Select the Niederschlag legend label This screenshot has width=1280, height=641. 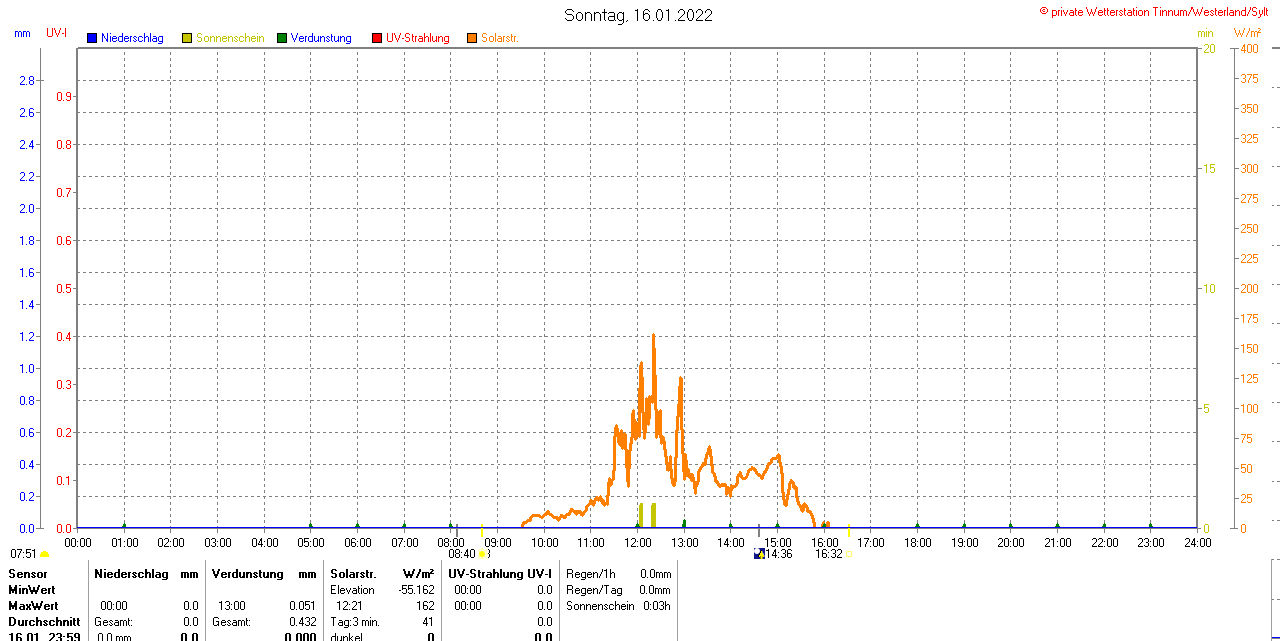[132, 38]
